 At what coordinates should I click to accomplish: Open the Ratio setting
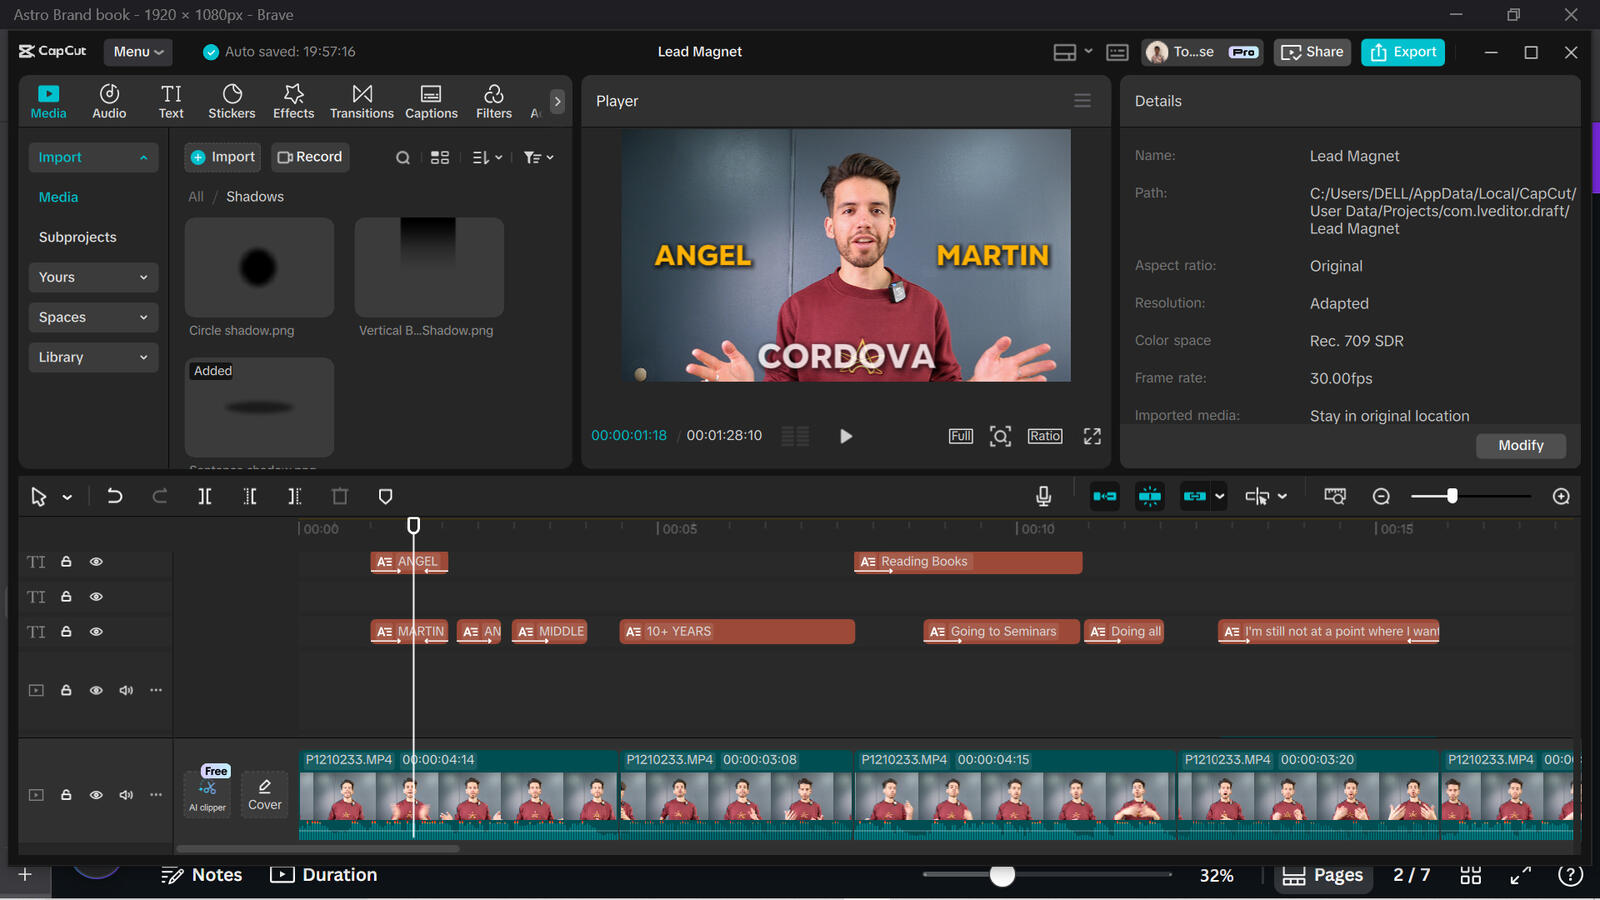pyautogui.click(x=1045, y=436)
